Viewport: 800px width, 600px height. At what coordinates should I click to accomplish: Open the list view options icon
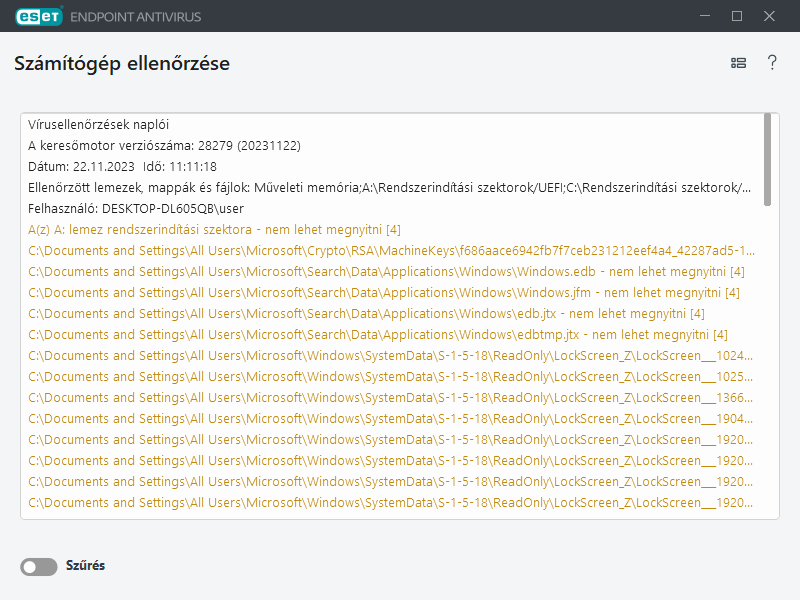point(738,63)
